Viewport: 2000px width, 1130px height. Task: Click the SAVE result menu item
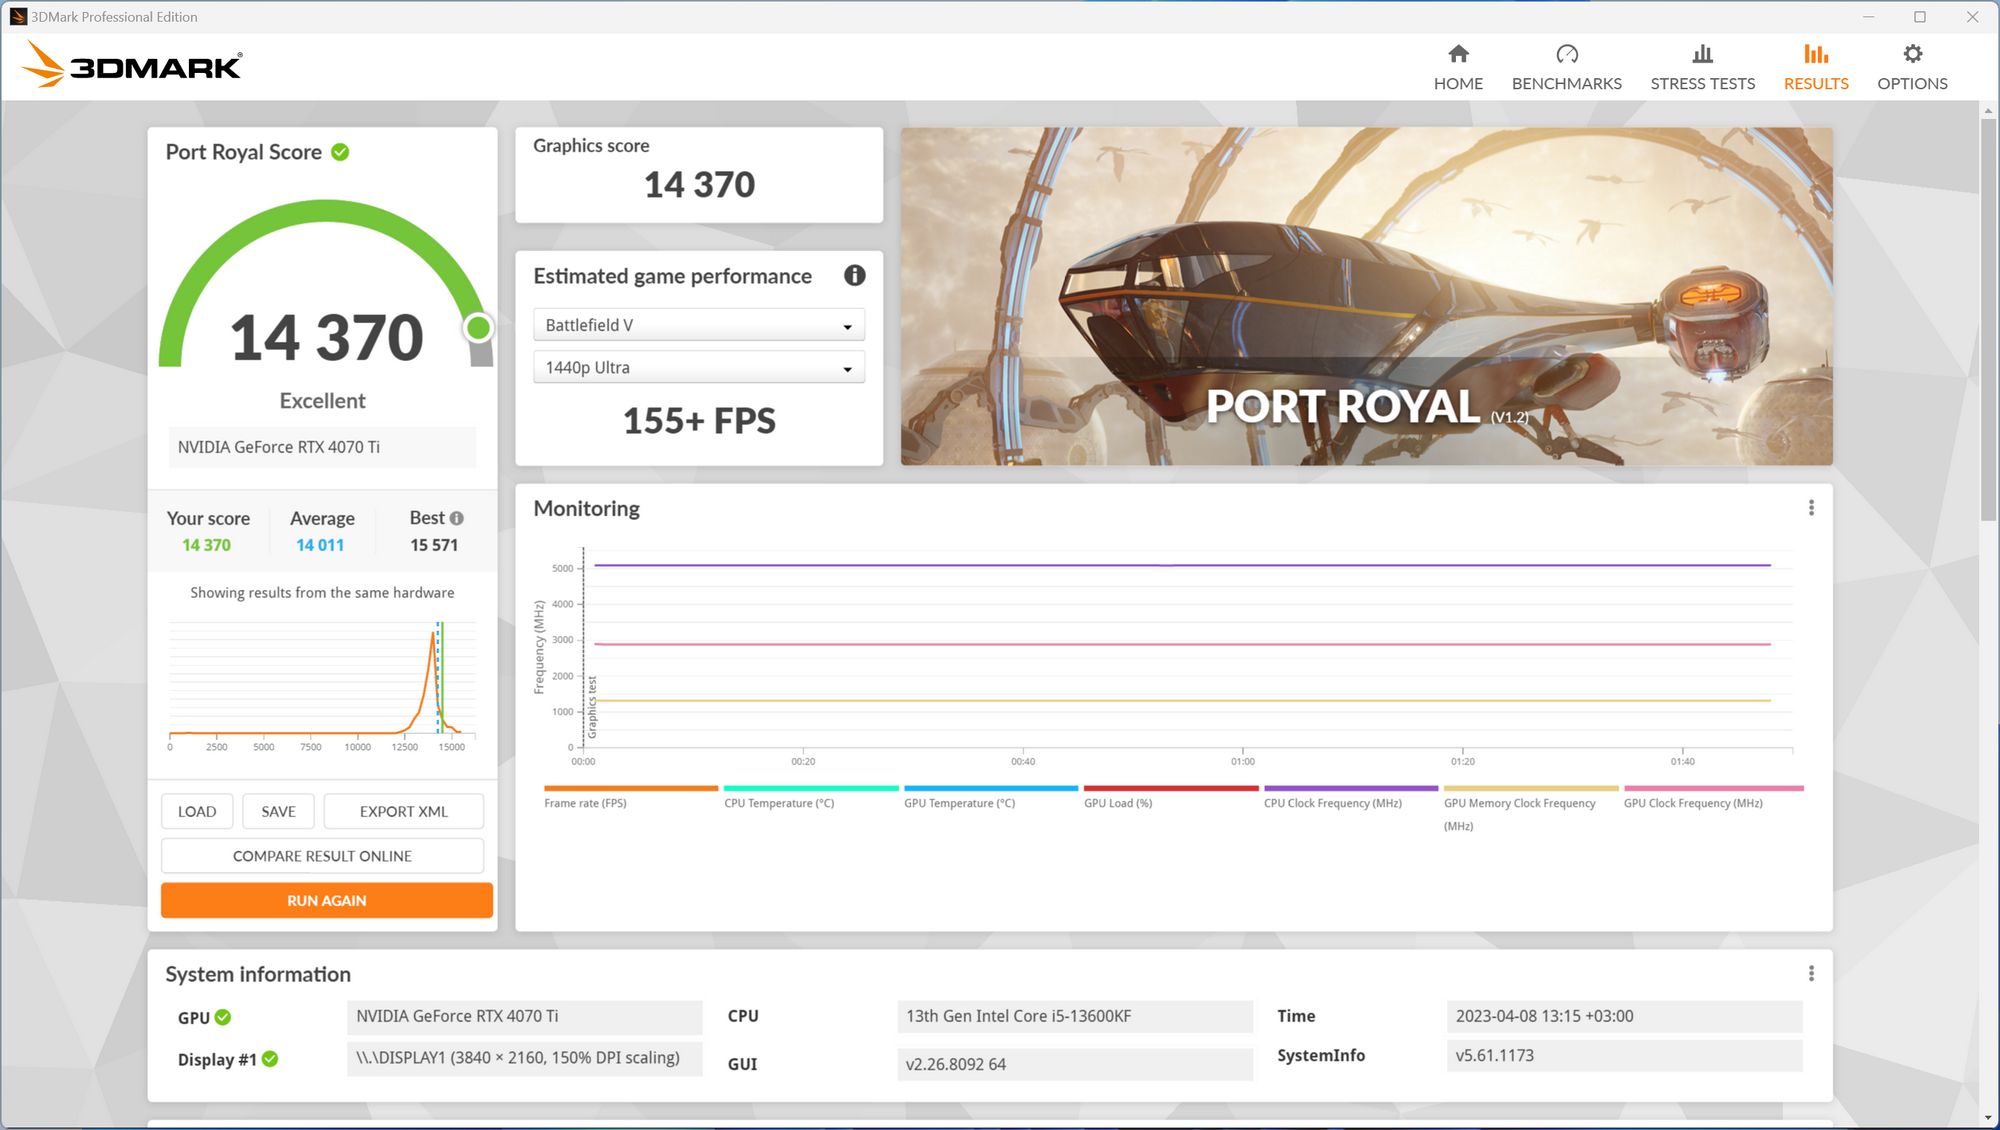(x=277, y=810)
